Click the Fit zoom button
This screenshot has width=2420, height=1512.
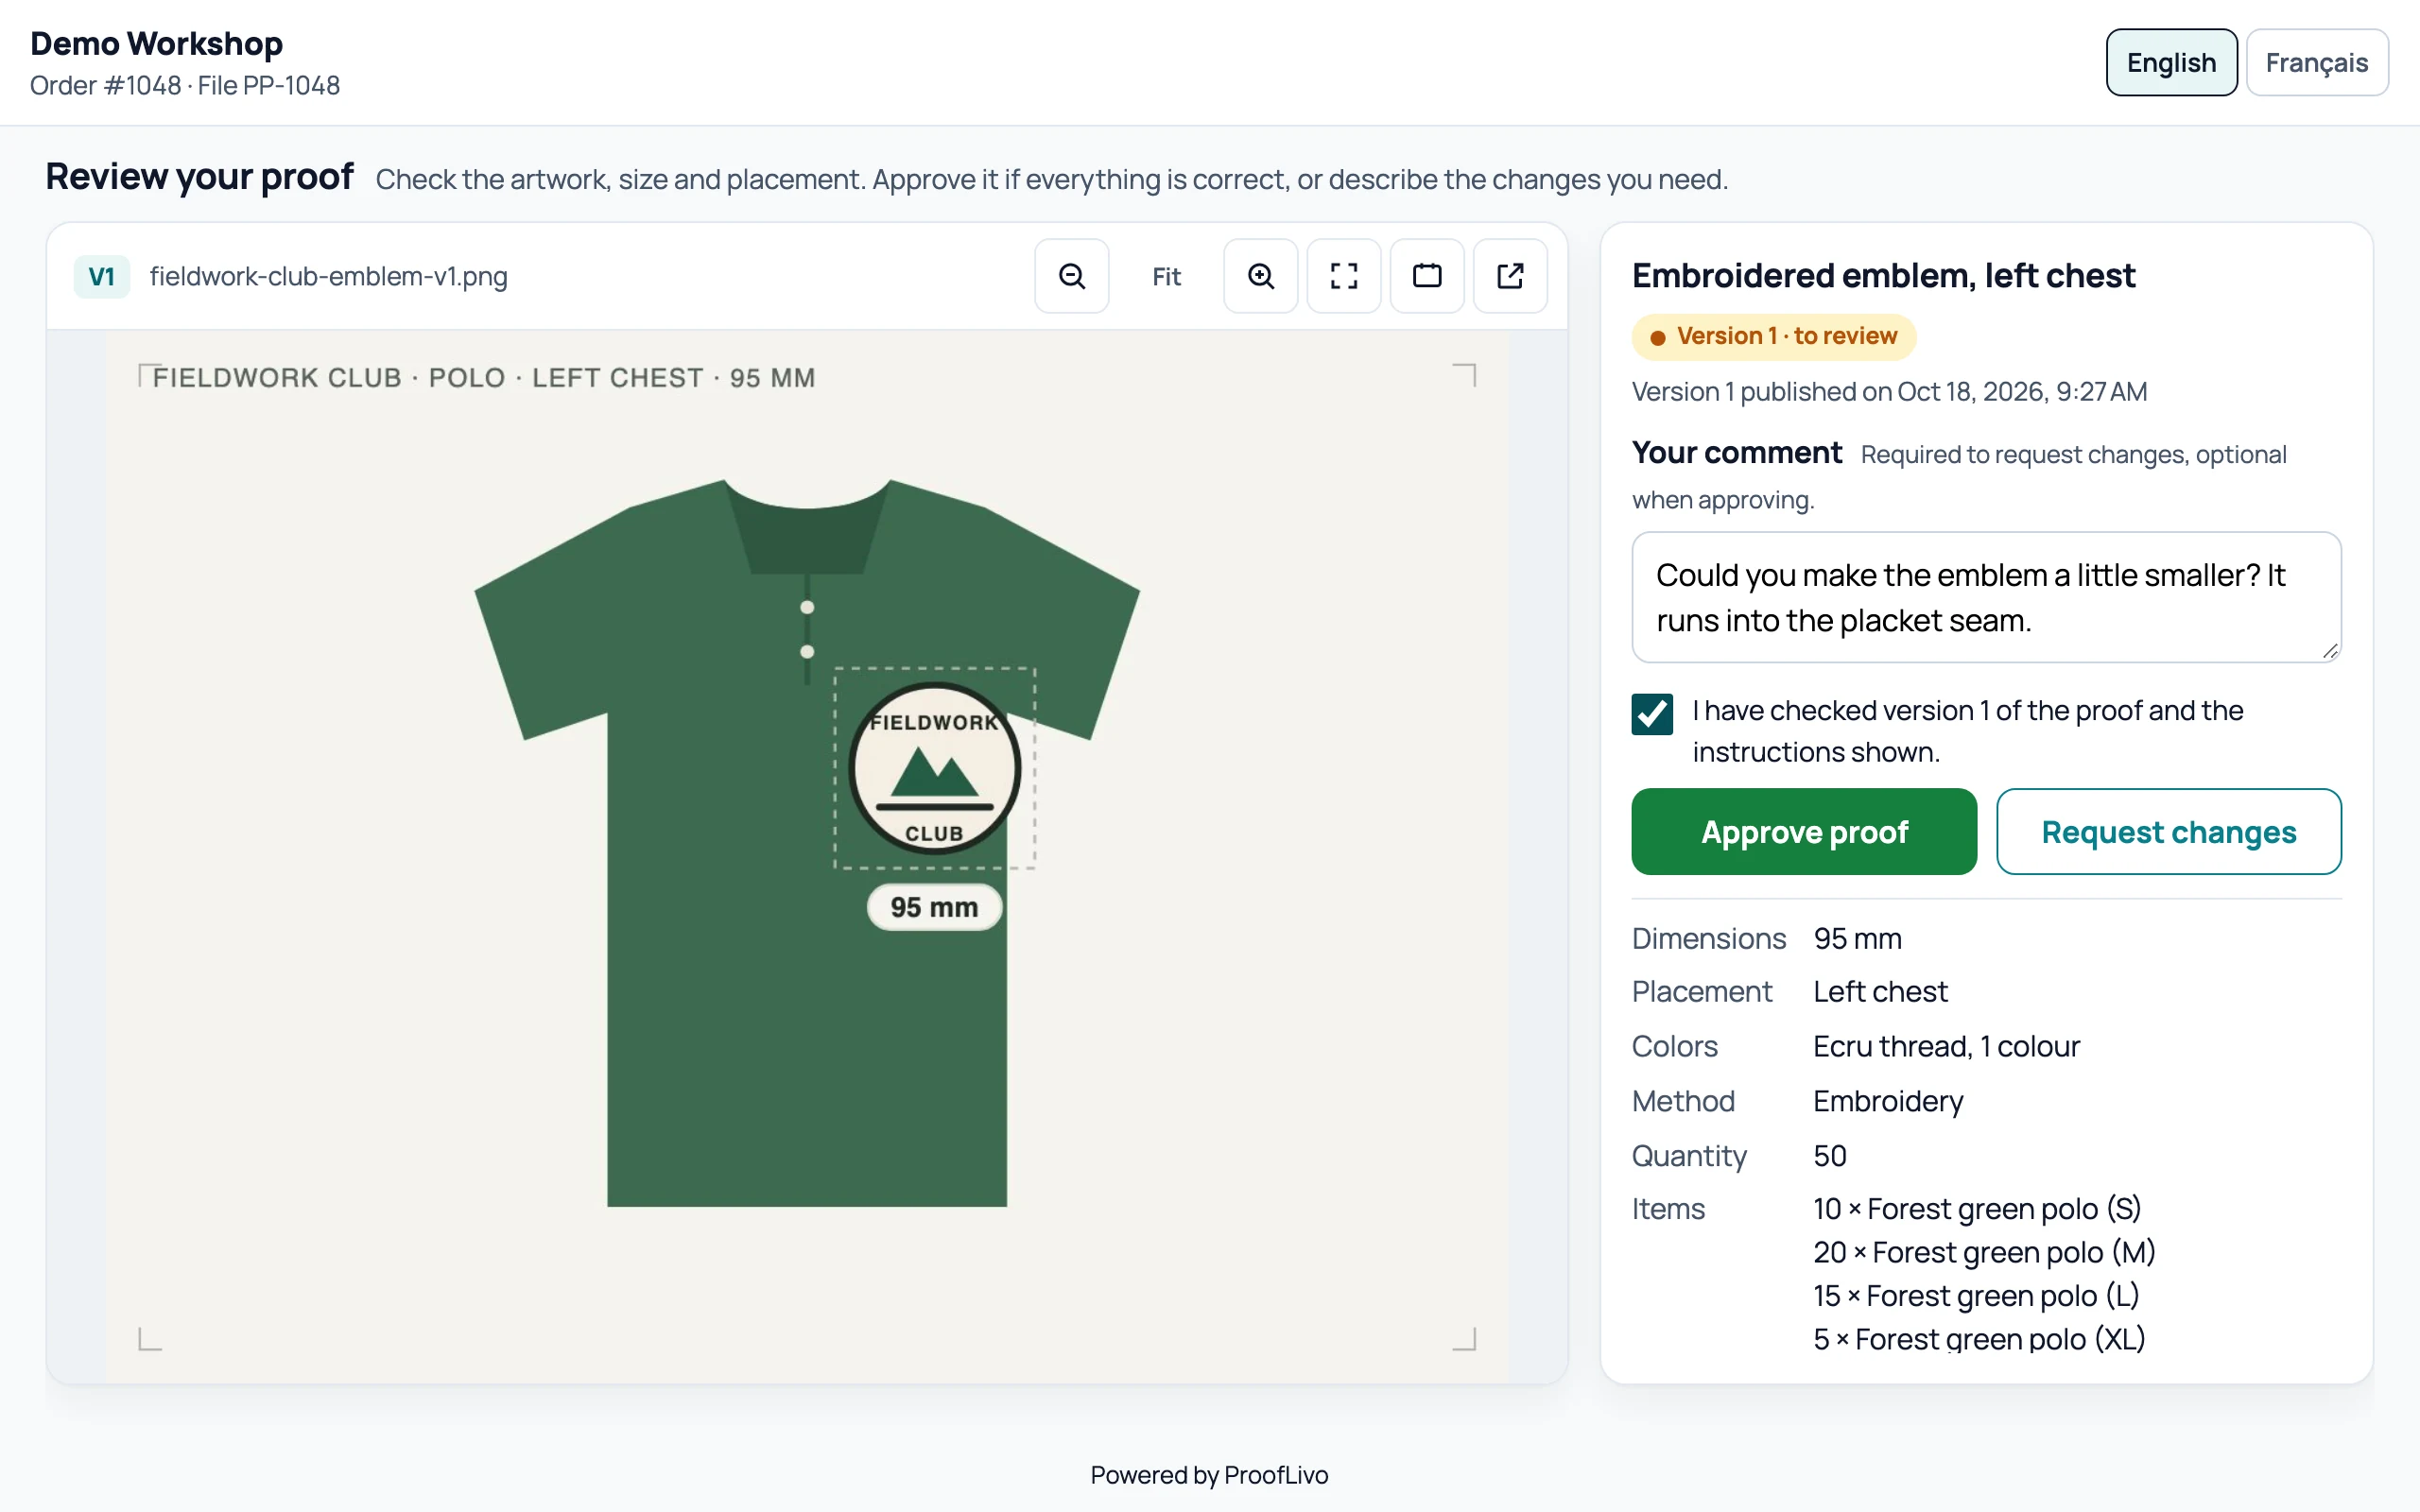[x=1166, y=276]
